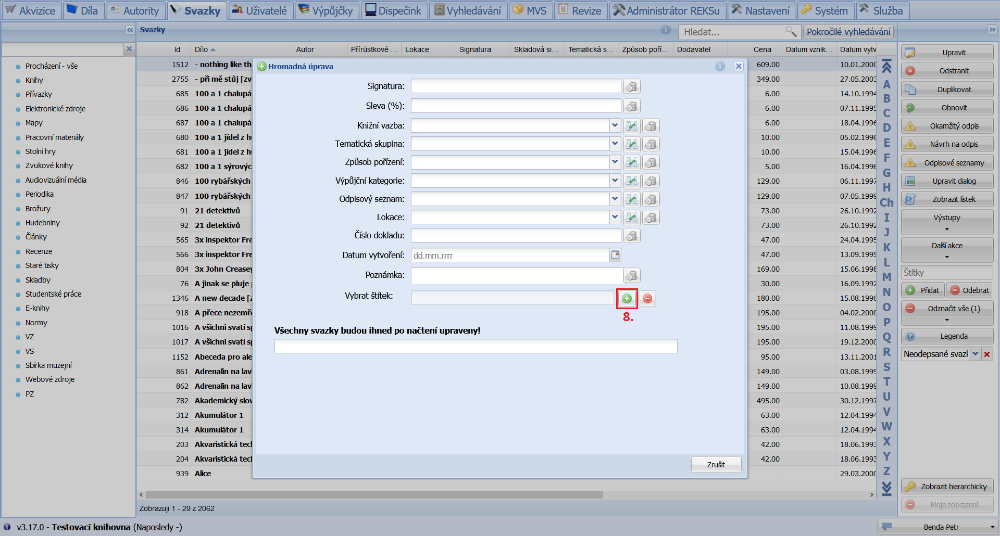Click eraser icon next to Lokace row
The width and height of the screenshot is (1000, 536).
tap(651, 217)
